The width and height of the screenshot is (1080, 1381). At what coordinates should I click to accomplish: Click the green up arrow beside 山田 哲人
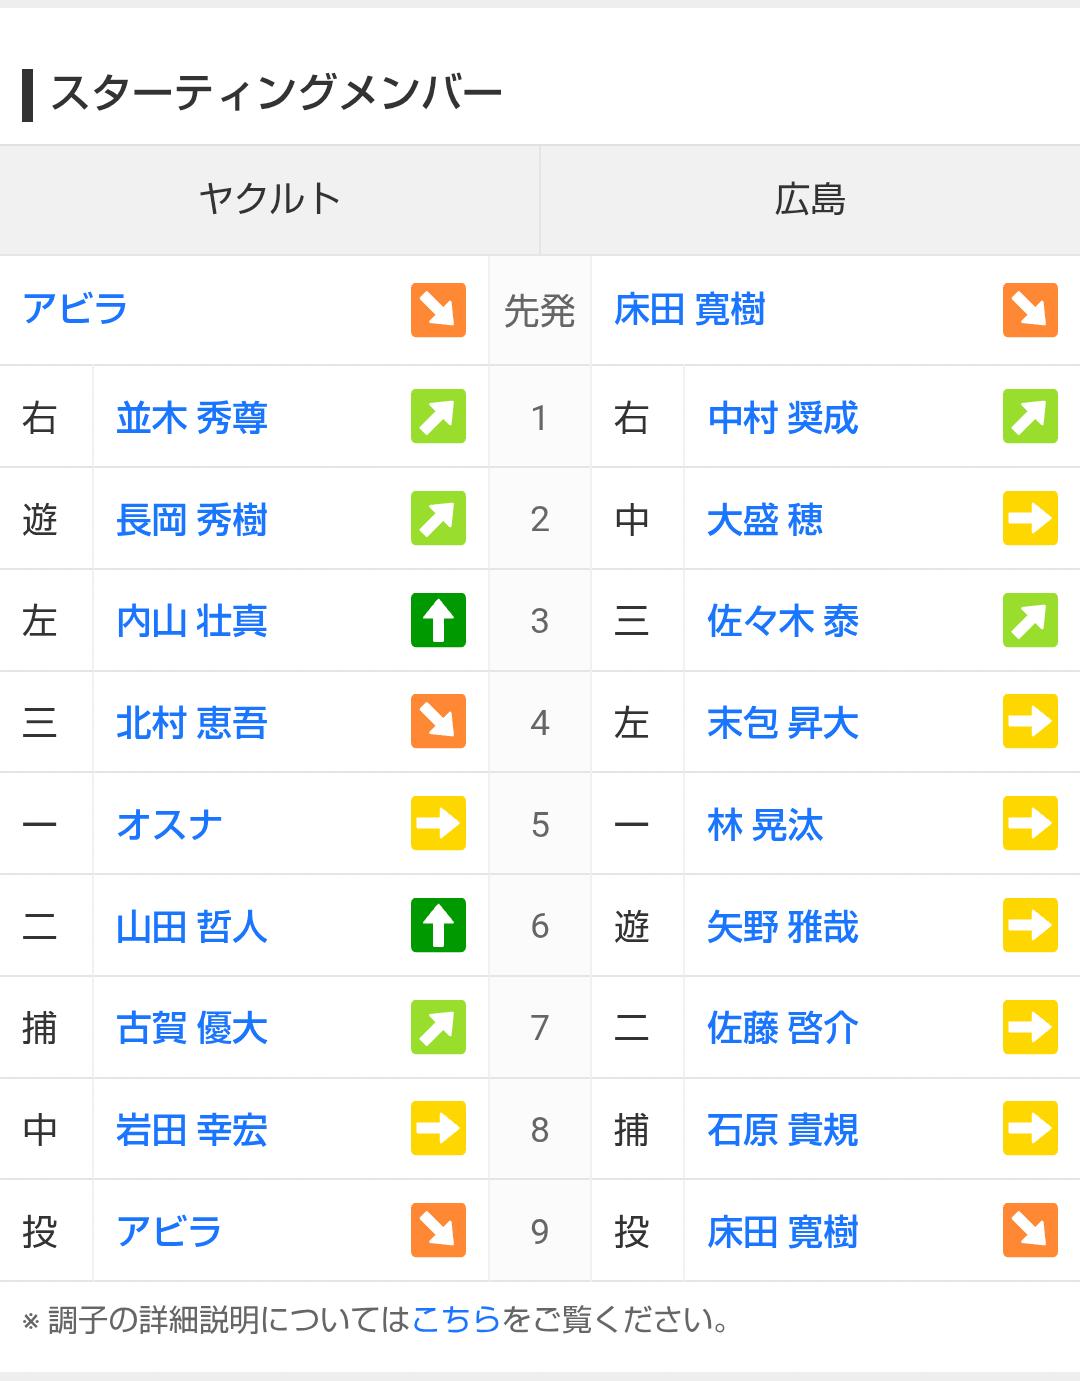(438, 926)
